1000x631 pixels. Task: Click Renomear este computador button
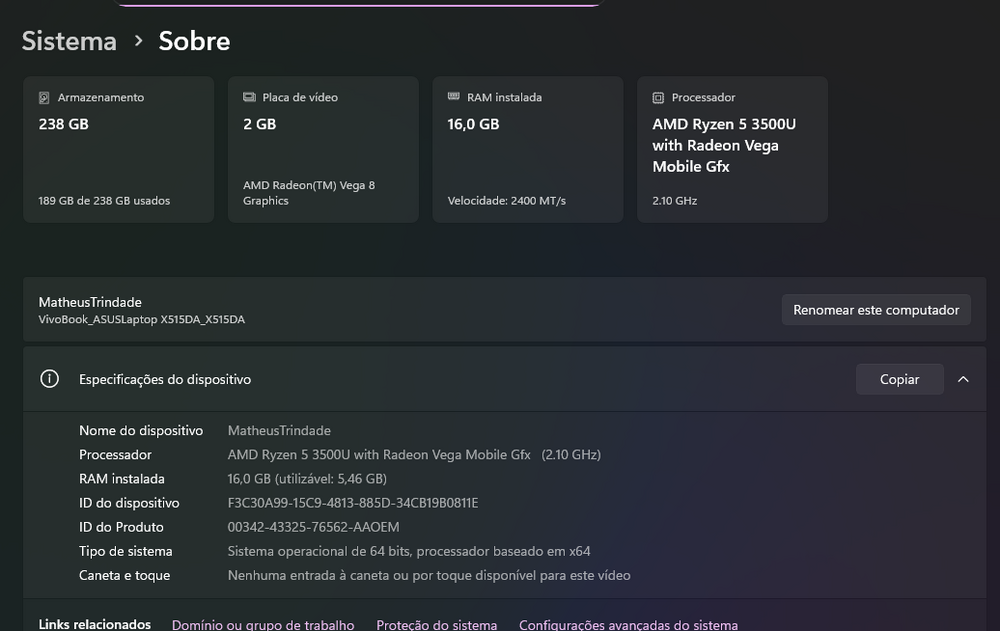[876, 310]
